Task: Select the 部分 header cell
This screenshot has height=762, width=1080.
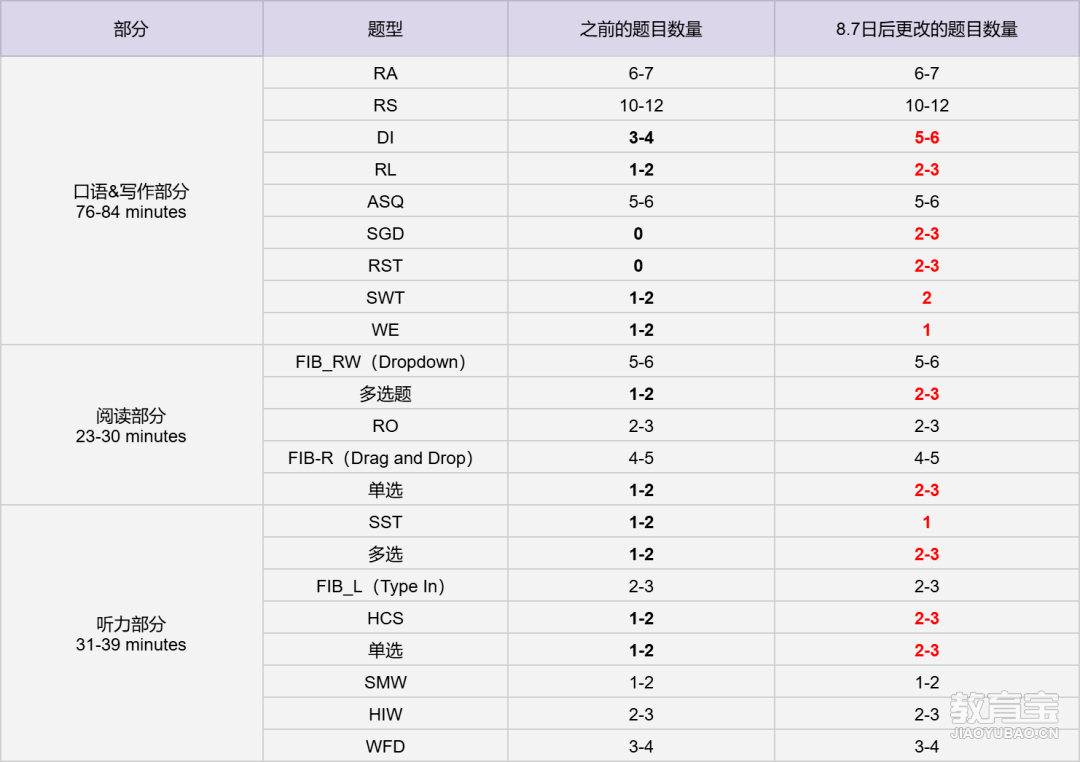Action: point(131,29)
